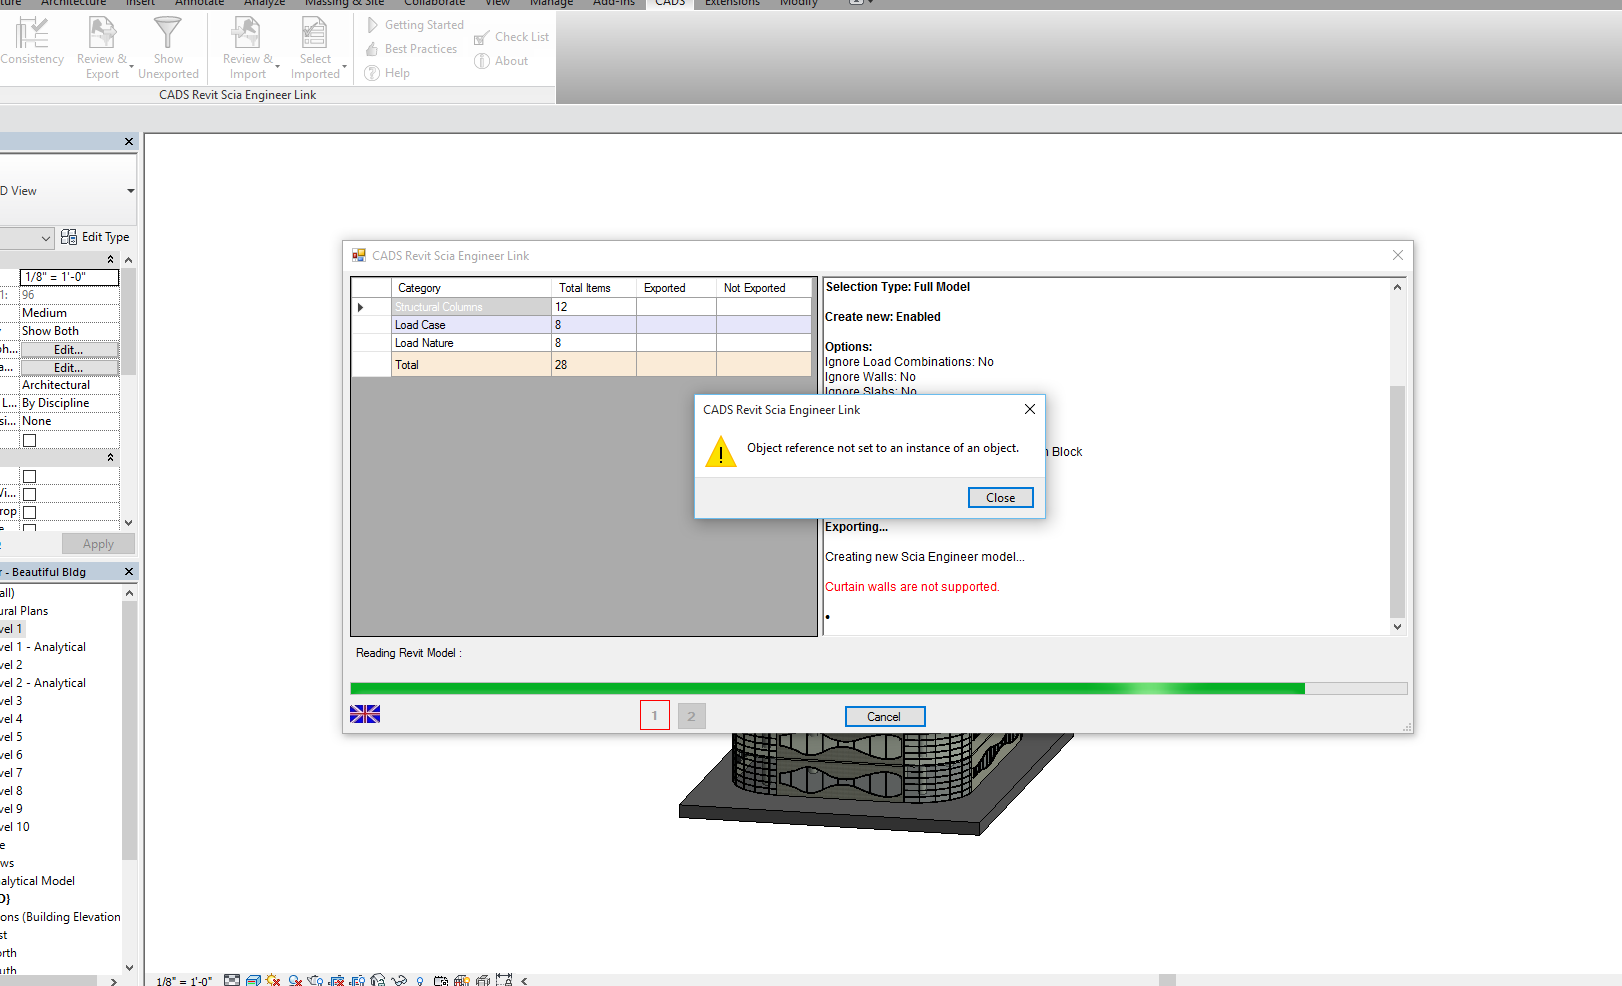The height and width of the screenshot is (986, 1622).
Task: Click the view control bar collapse arrow
Action: [x=524, y=981]
